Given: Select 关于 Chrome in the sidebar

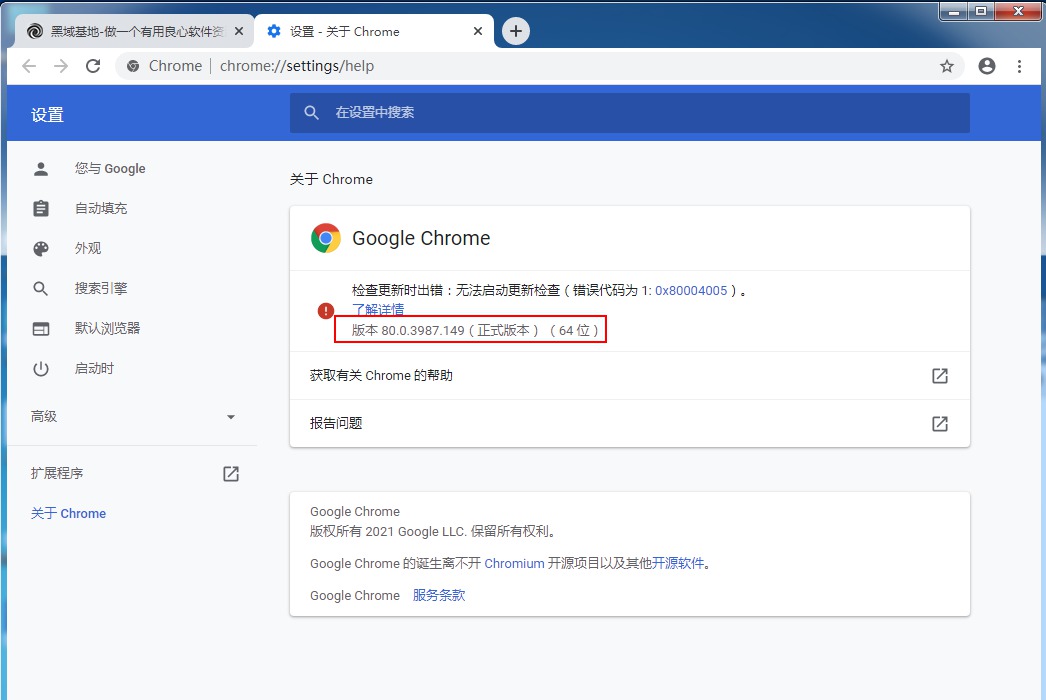Looking at the screenshot, I should pyautogui.click(x=68, y=513).
